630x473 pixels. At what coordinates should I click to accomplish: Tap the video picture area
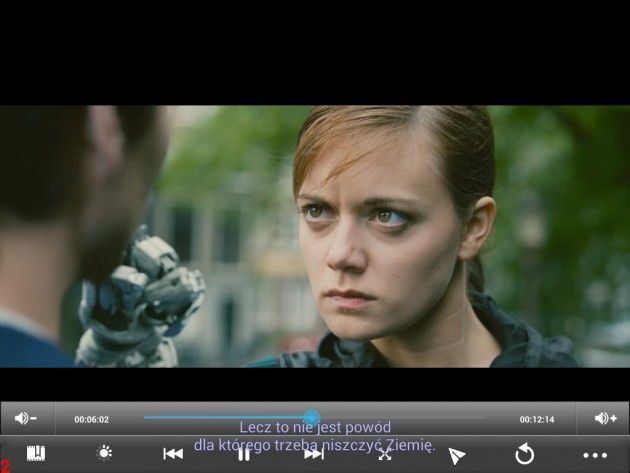tap(315, 236)
